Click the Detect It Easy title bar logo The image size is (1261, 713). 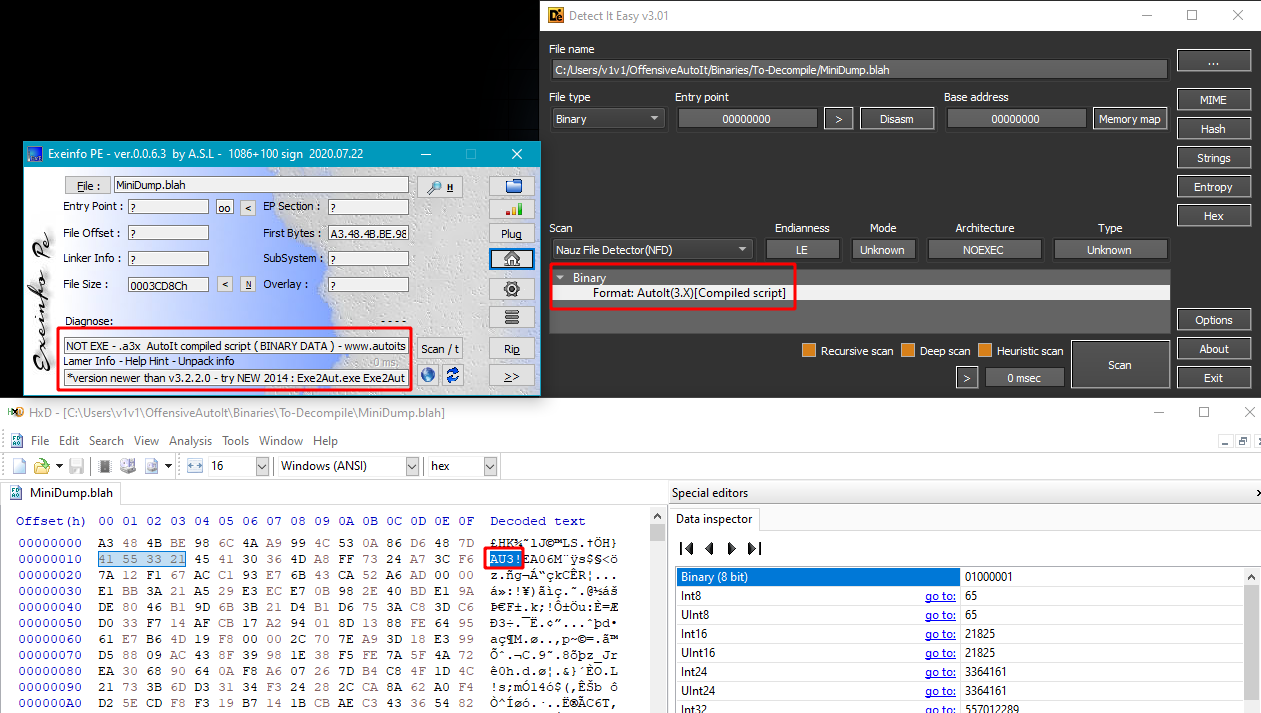(x=554, y=15)
